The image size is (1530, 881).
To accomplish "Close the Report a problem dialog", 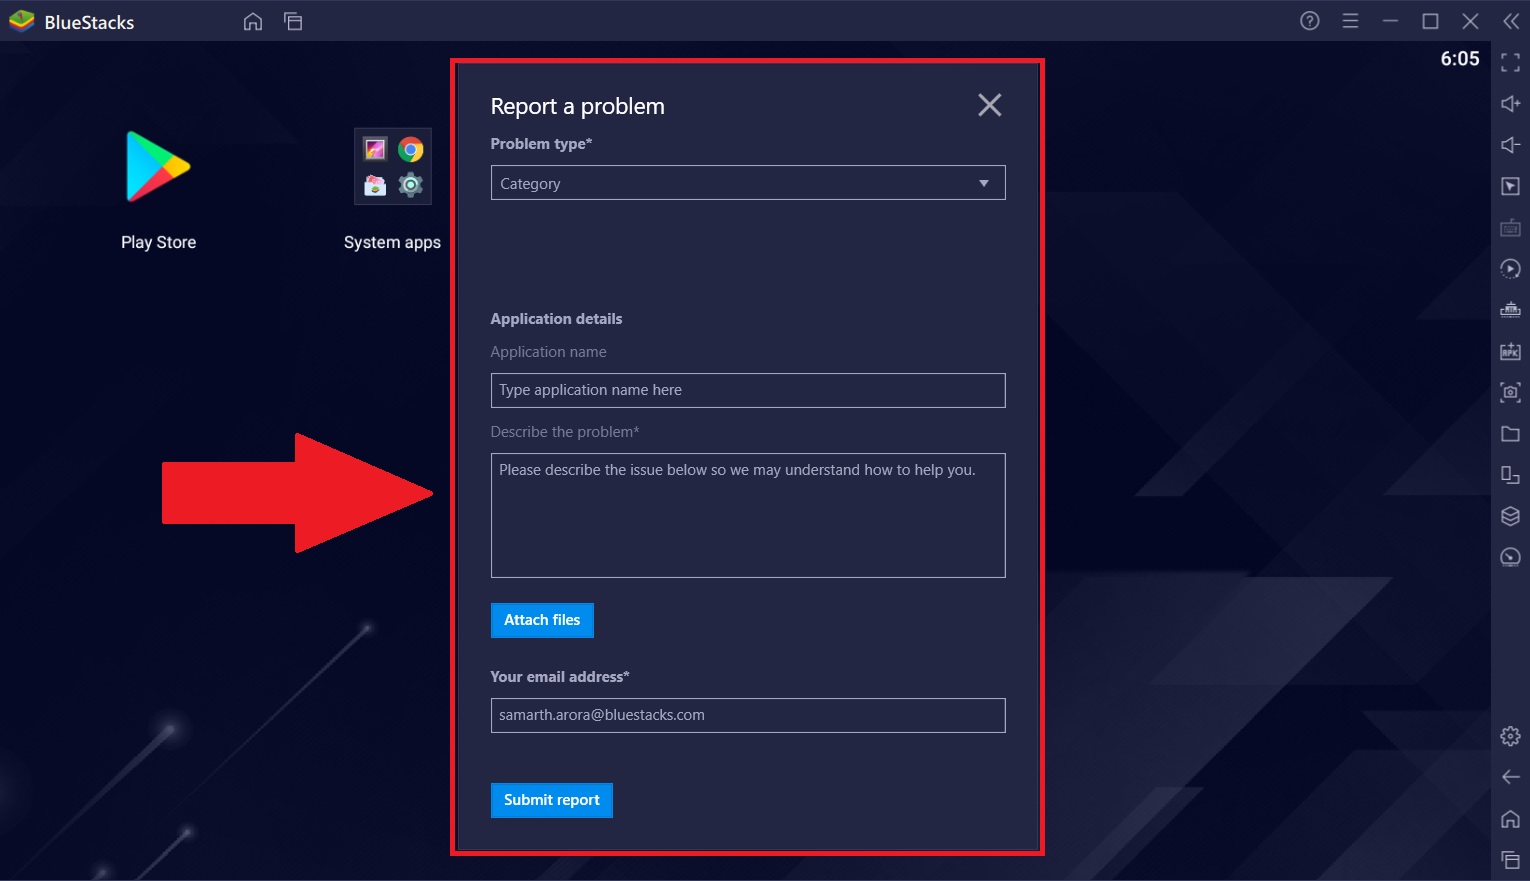I will coord(989,105).
